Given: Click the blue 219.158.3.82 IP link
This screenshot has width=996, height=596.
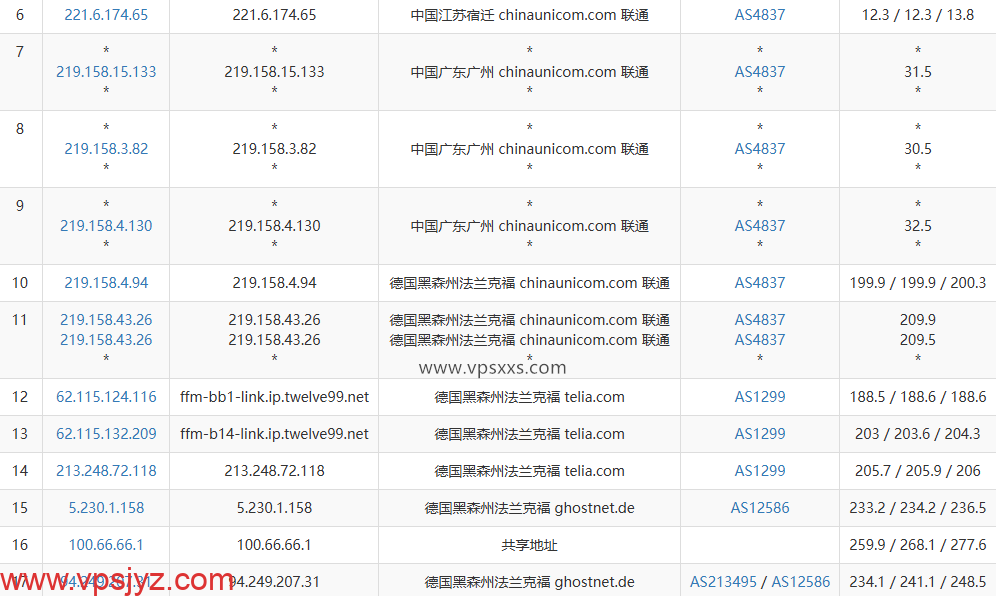Looking at the screenshot, I should [x=106, y=149].
